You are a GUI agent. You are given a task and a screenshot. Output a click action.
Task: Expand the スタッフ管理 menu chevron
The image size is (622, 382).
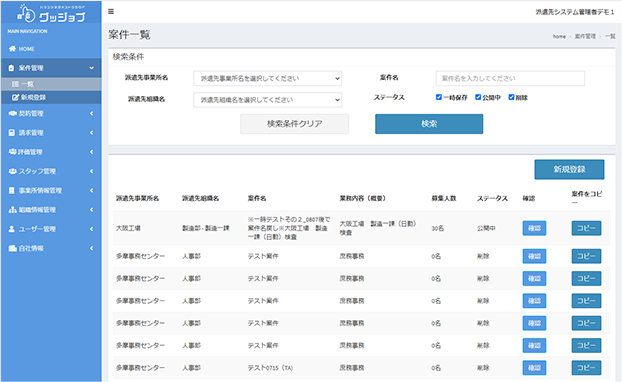(92, 171)
